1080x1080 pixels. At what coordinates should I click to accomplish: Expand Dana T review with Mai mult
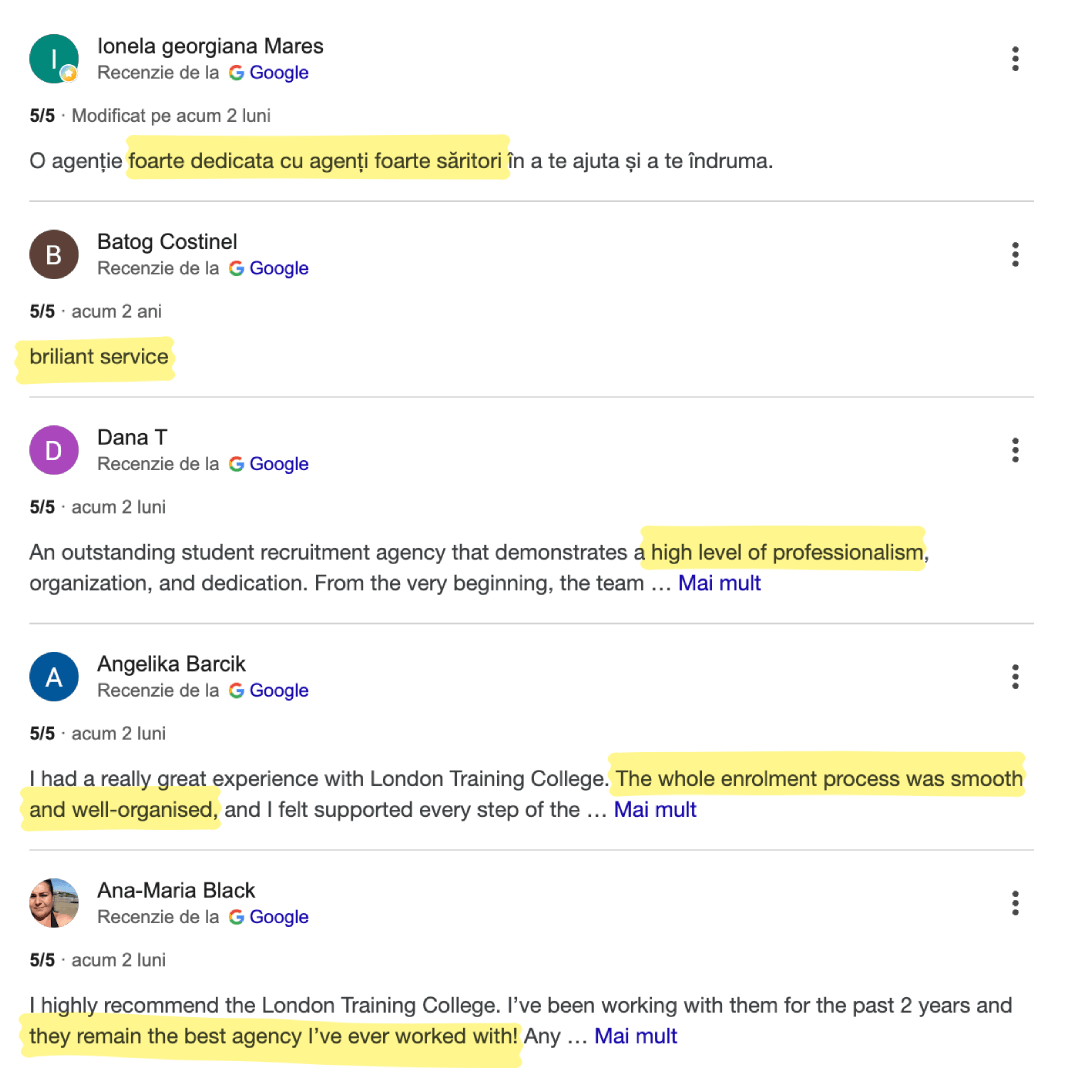click(x=719, y=583)
